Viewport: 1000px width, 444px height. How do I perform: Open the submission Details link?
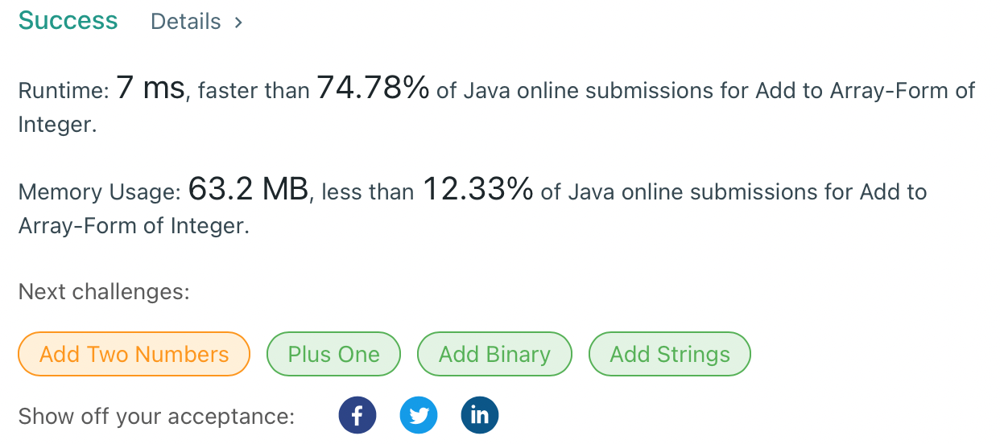coord(186,22)
